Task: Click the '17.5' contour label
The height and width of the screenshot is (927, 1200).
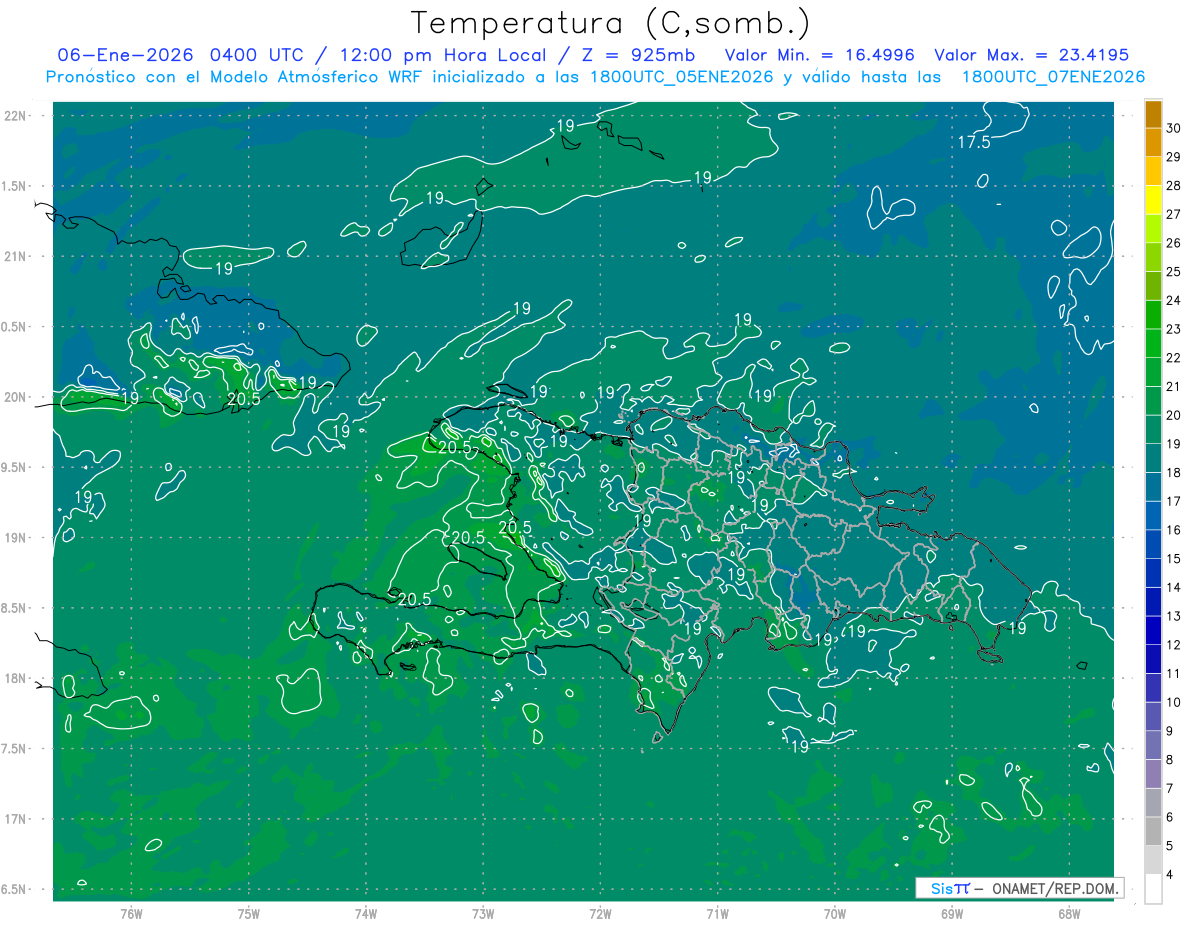Action: (x=974, y=142)
